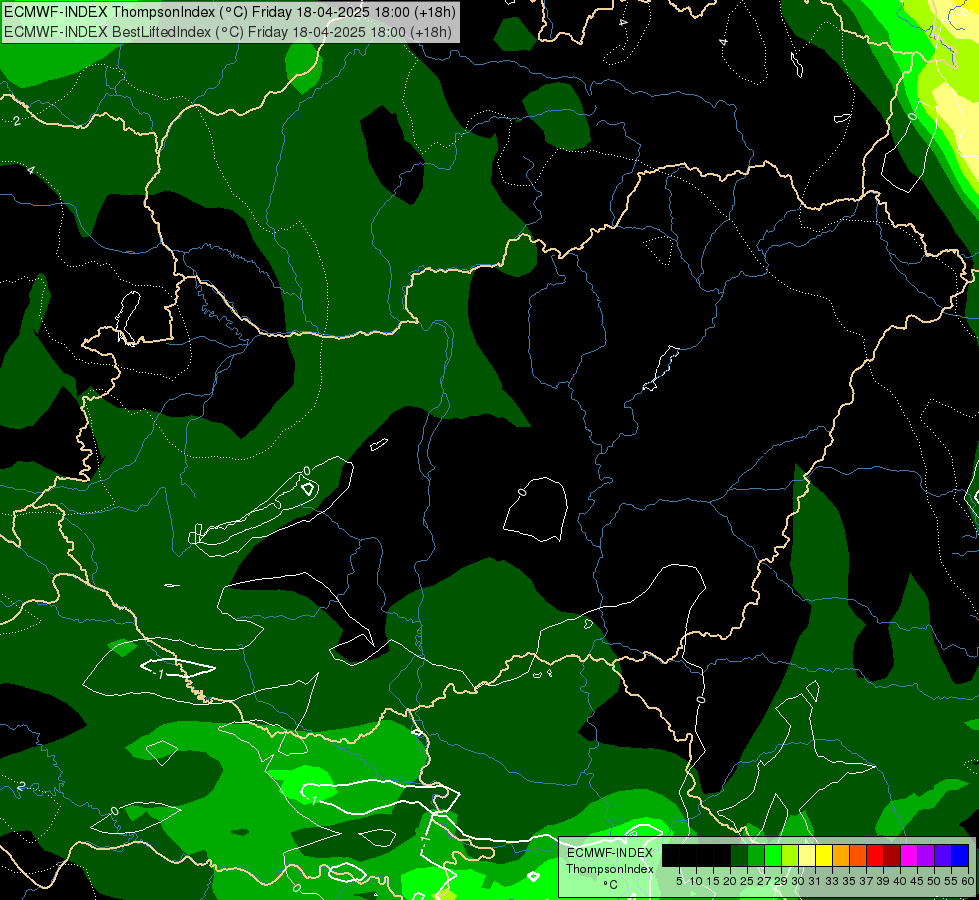Screen dimensions: 979x900
Task: Select the pale yellow legend swatch
Action: pos(807,856)
